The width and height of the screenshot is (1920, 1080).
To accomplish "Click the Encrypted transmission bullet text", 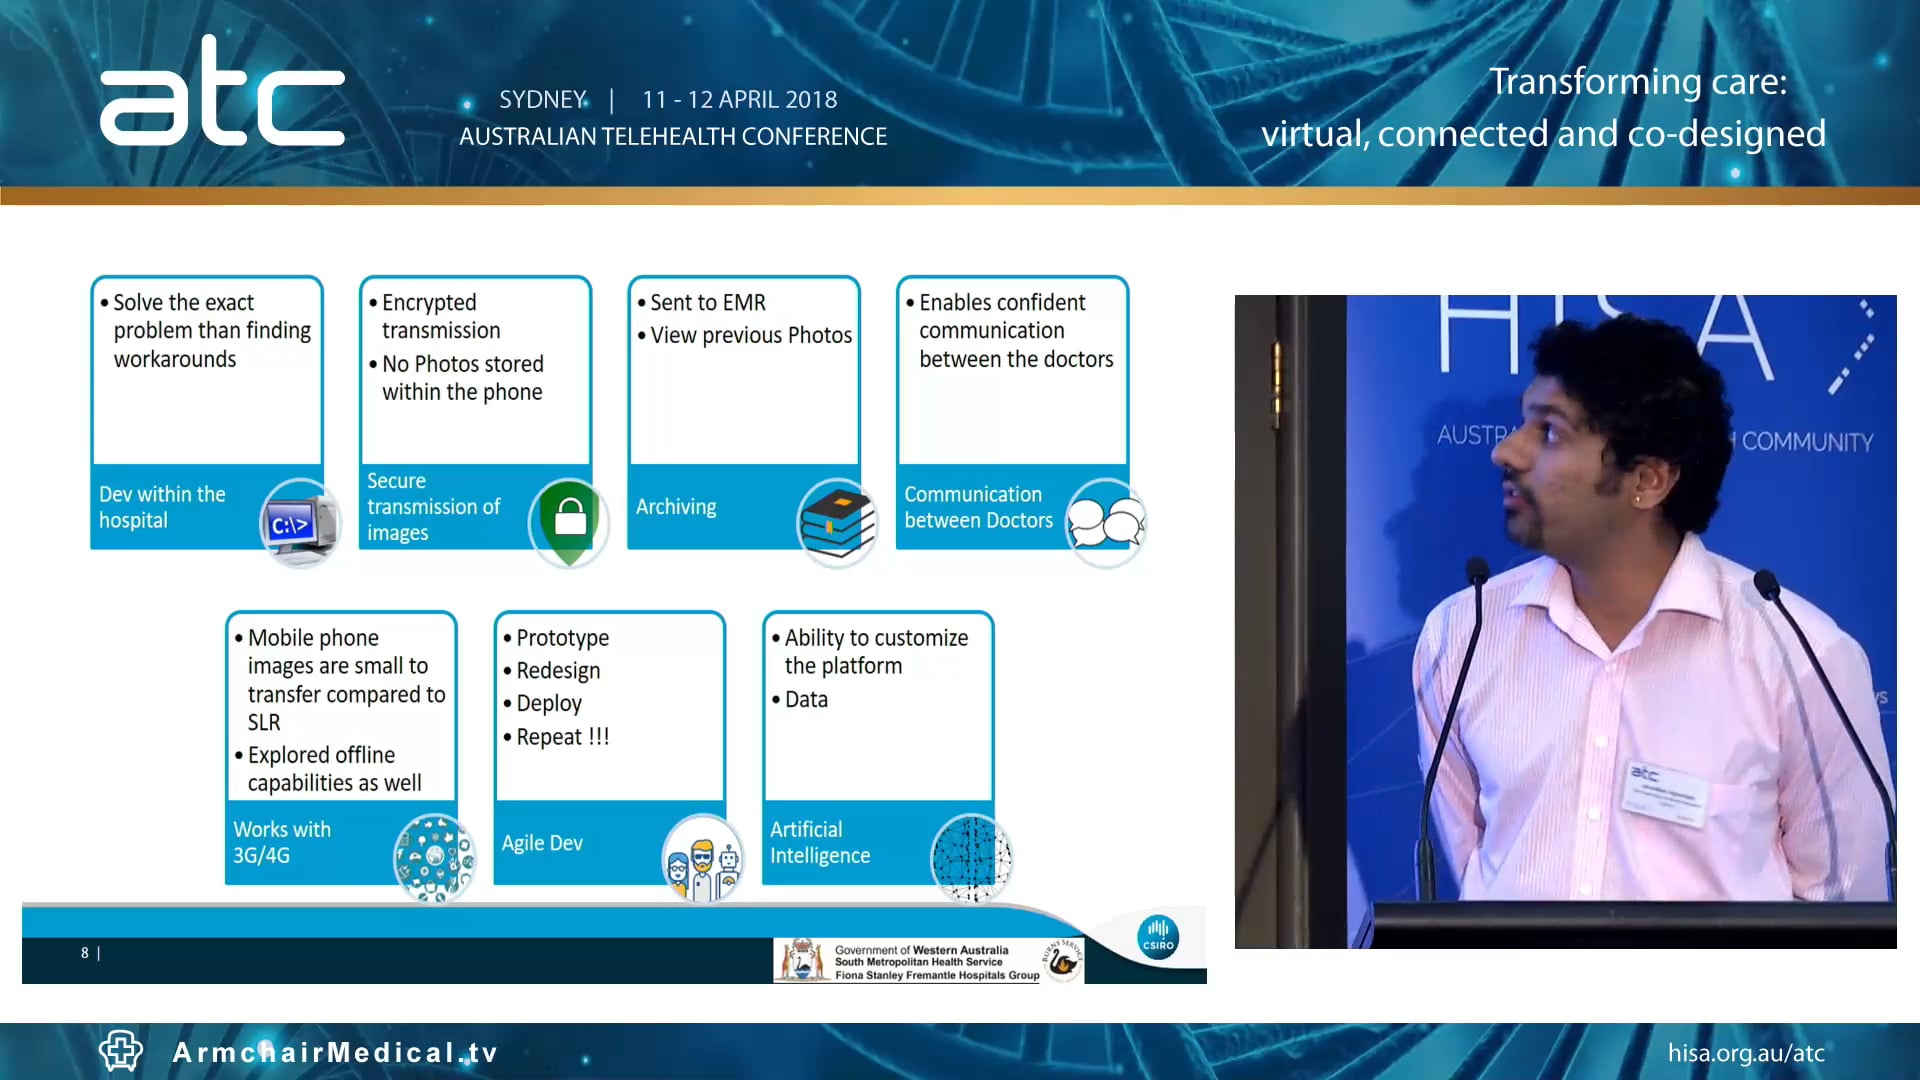I will (x=440, y=316).
